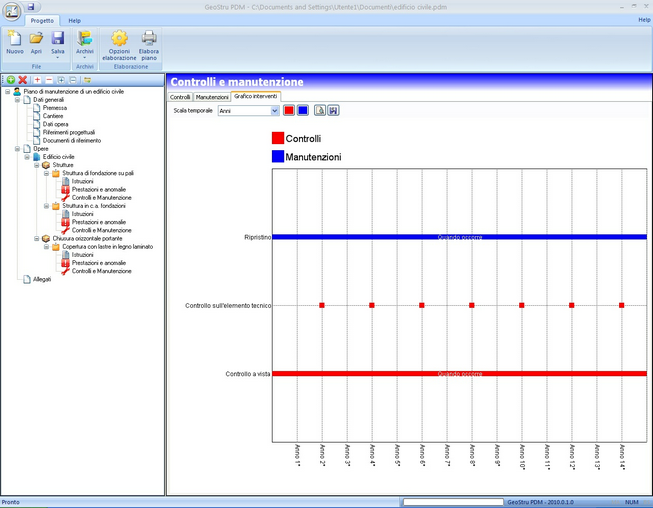Click the Anno 14 red control marker
The image size is (653, 508).
pyautogui.click(x=621, y=305)
